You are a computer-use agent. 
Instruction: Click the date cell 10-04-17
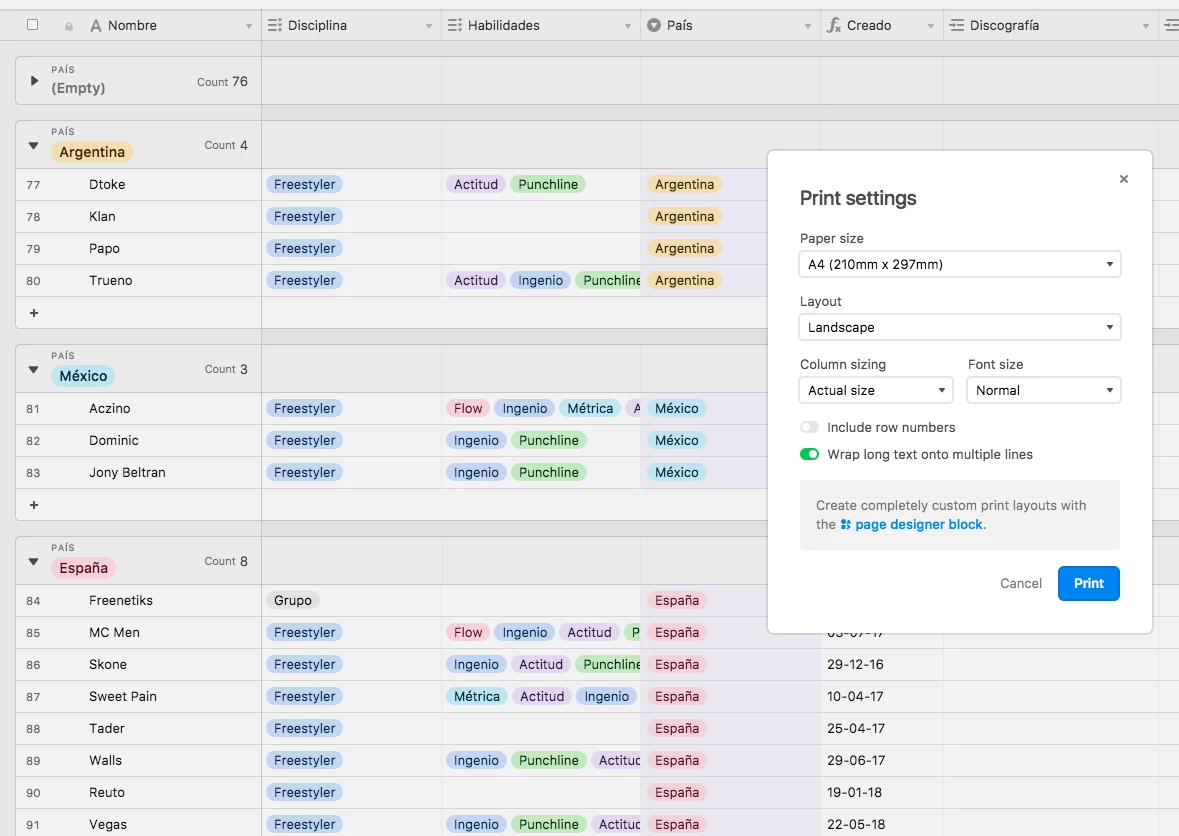coord(881,697)
